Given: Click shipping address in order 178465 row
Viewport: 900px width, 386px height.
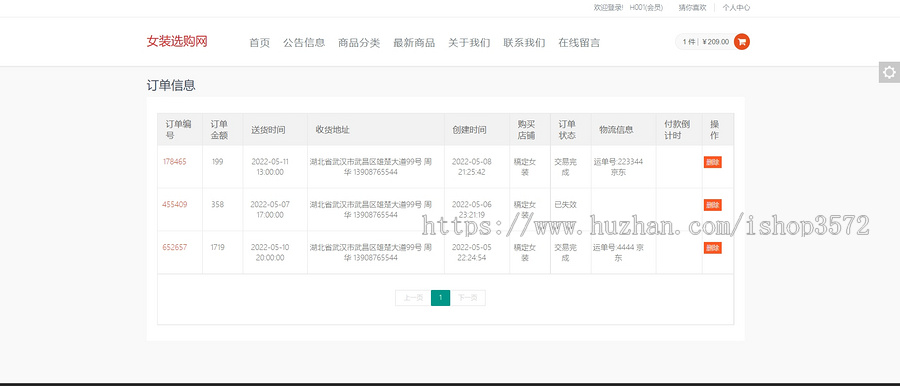Looking at the screenshot, I should point(371,167).
